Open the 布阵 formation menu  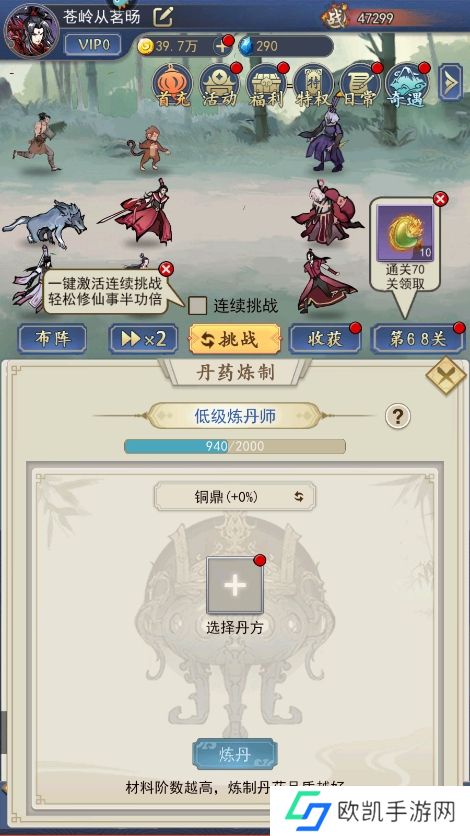(x=52, y=339)
